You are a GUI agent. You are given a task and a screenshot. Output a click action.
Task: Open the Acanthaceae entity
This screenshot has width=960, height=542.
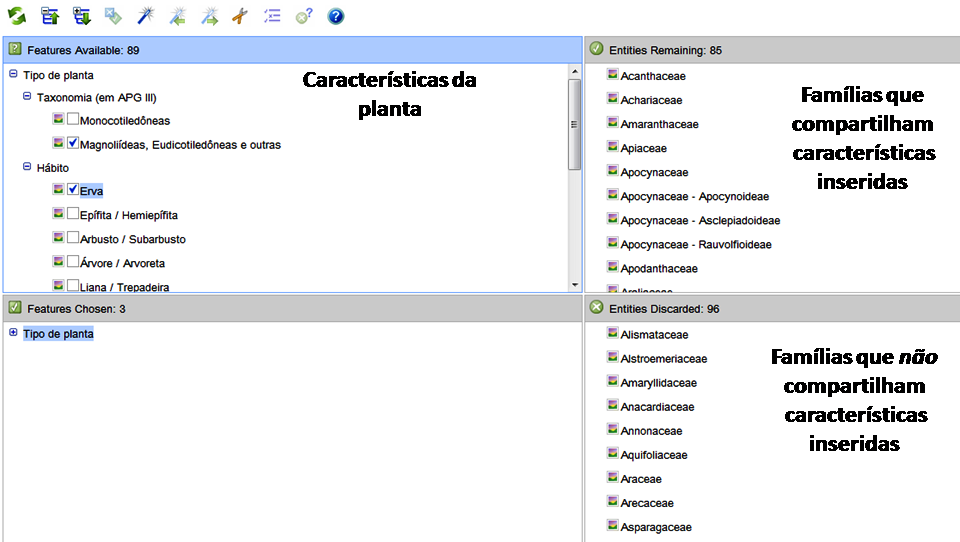coord(653,76)
